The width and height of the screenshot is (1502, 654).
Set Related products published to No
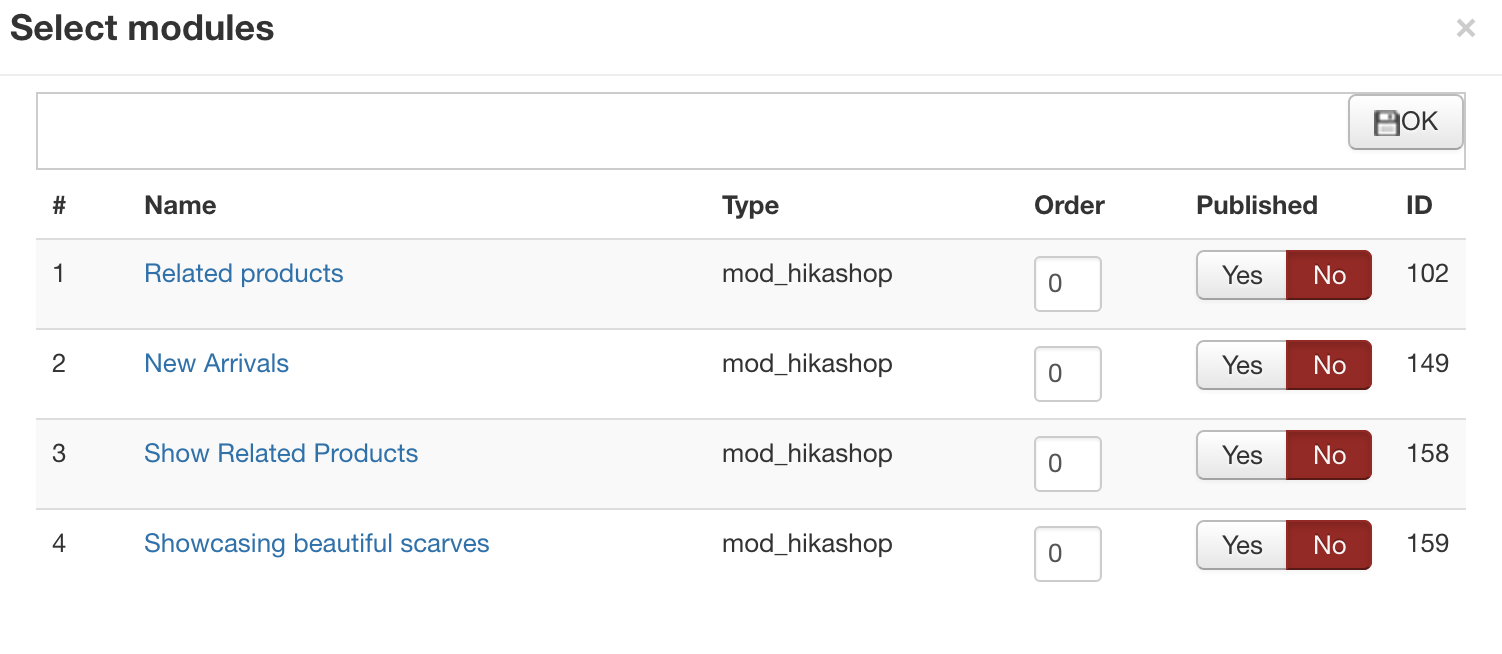click(1328, 275)
